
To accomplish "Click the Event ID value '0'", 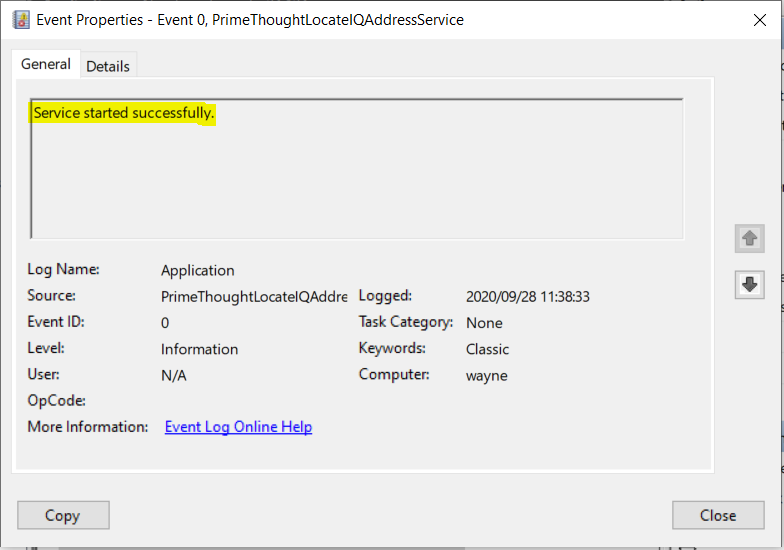I will 165,323.
